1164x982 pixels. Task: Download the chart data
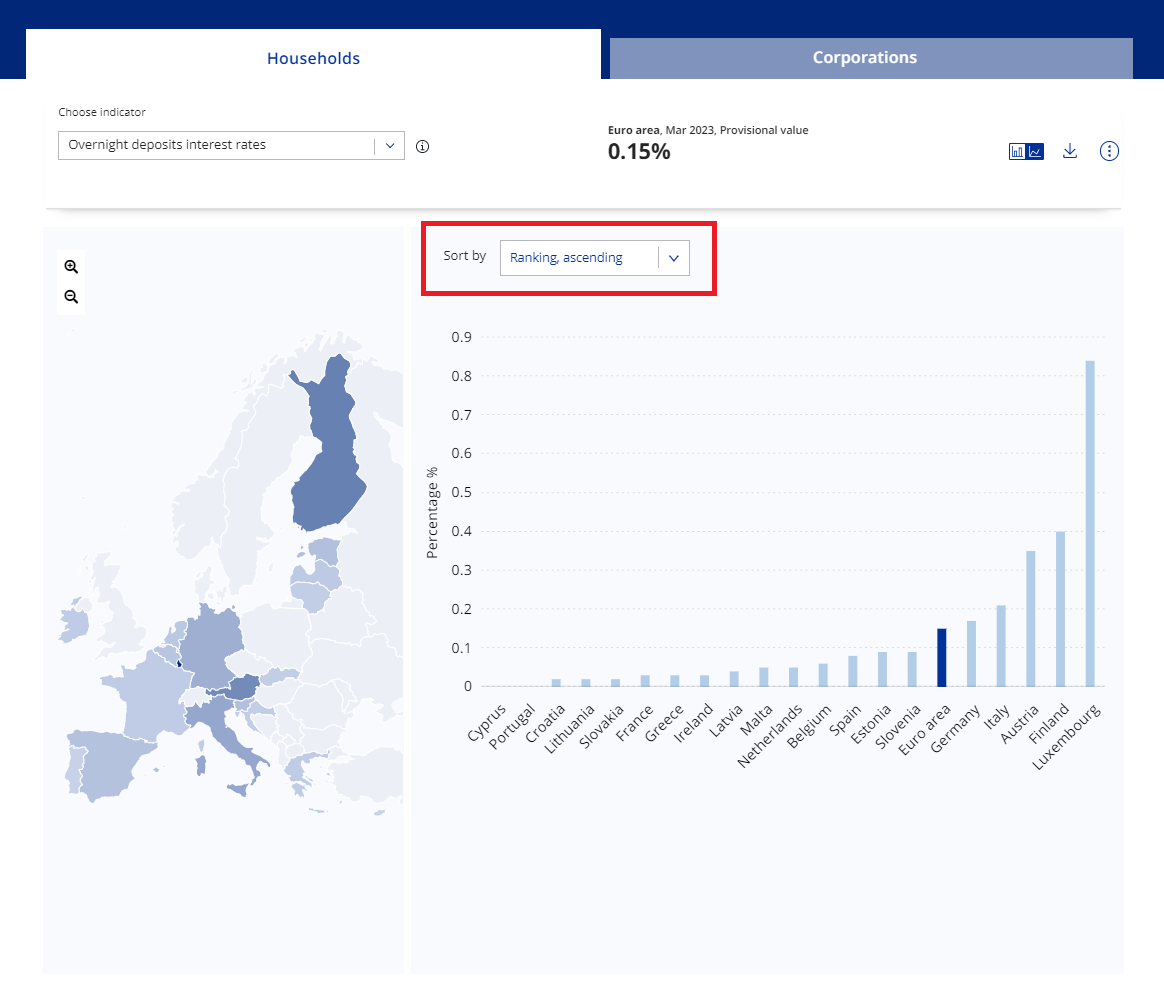click(1069, 151)
